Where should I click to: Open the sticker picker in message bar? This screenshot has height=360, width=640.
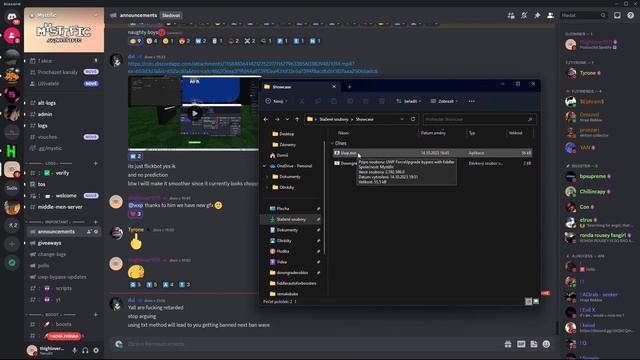pyautogui.click(x=534, y=344)
